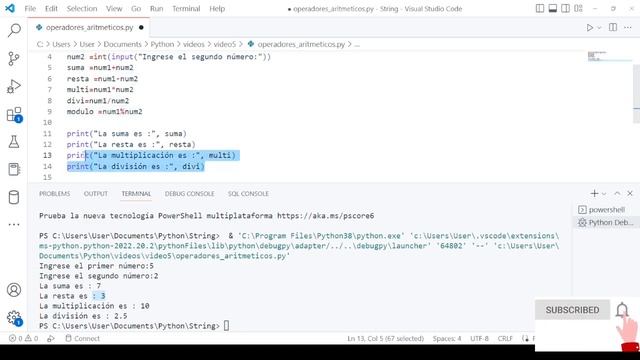This screenshot has height=360, width=640.
Task: Open the SQL database view
Action: (x=14, y=197)
